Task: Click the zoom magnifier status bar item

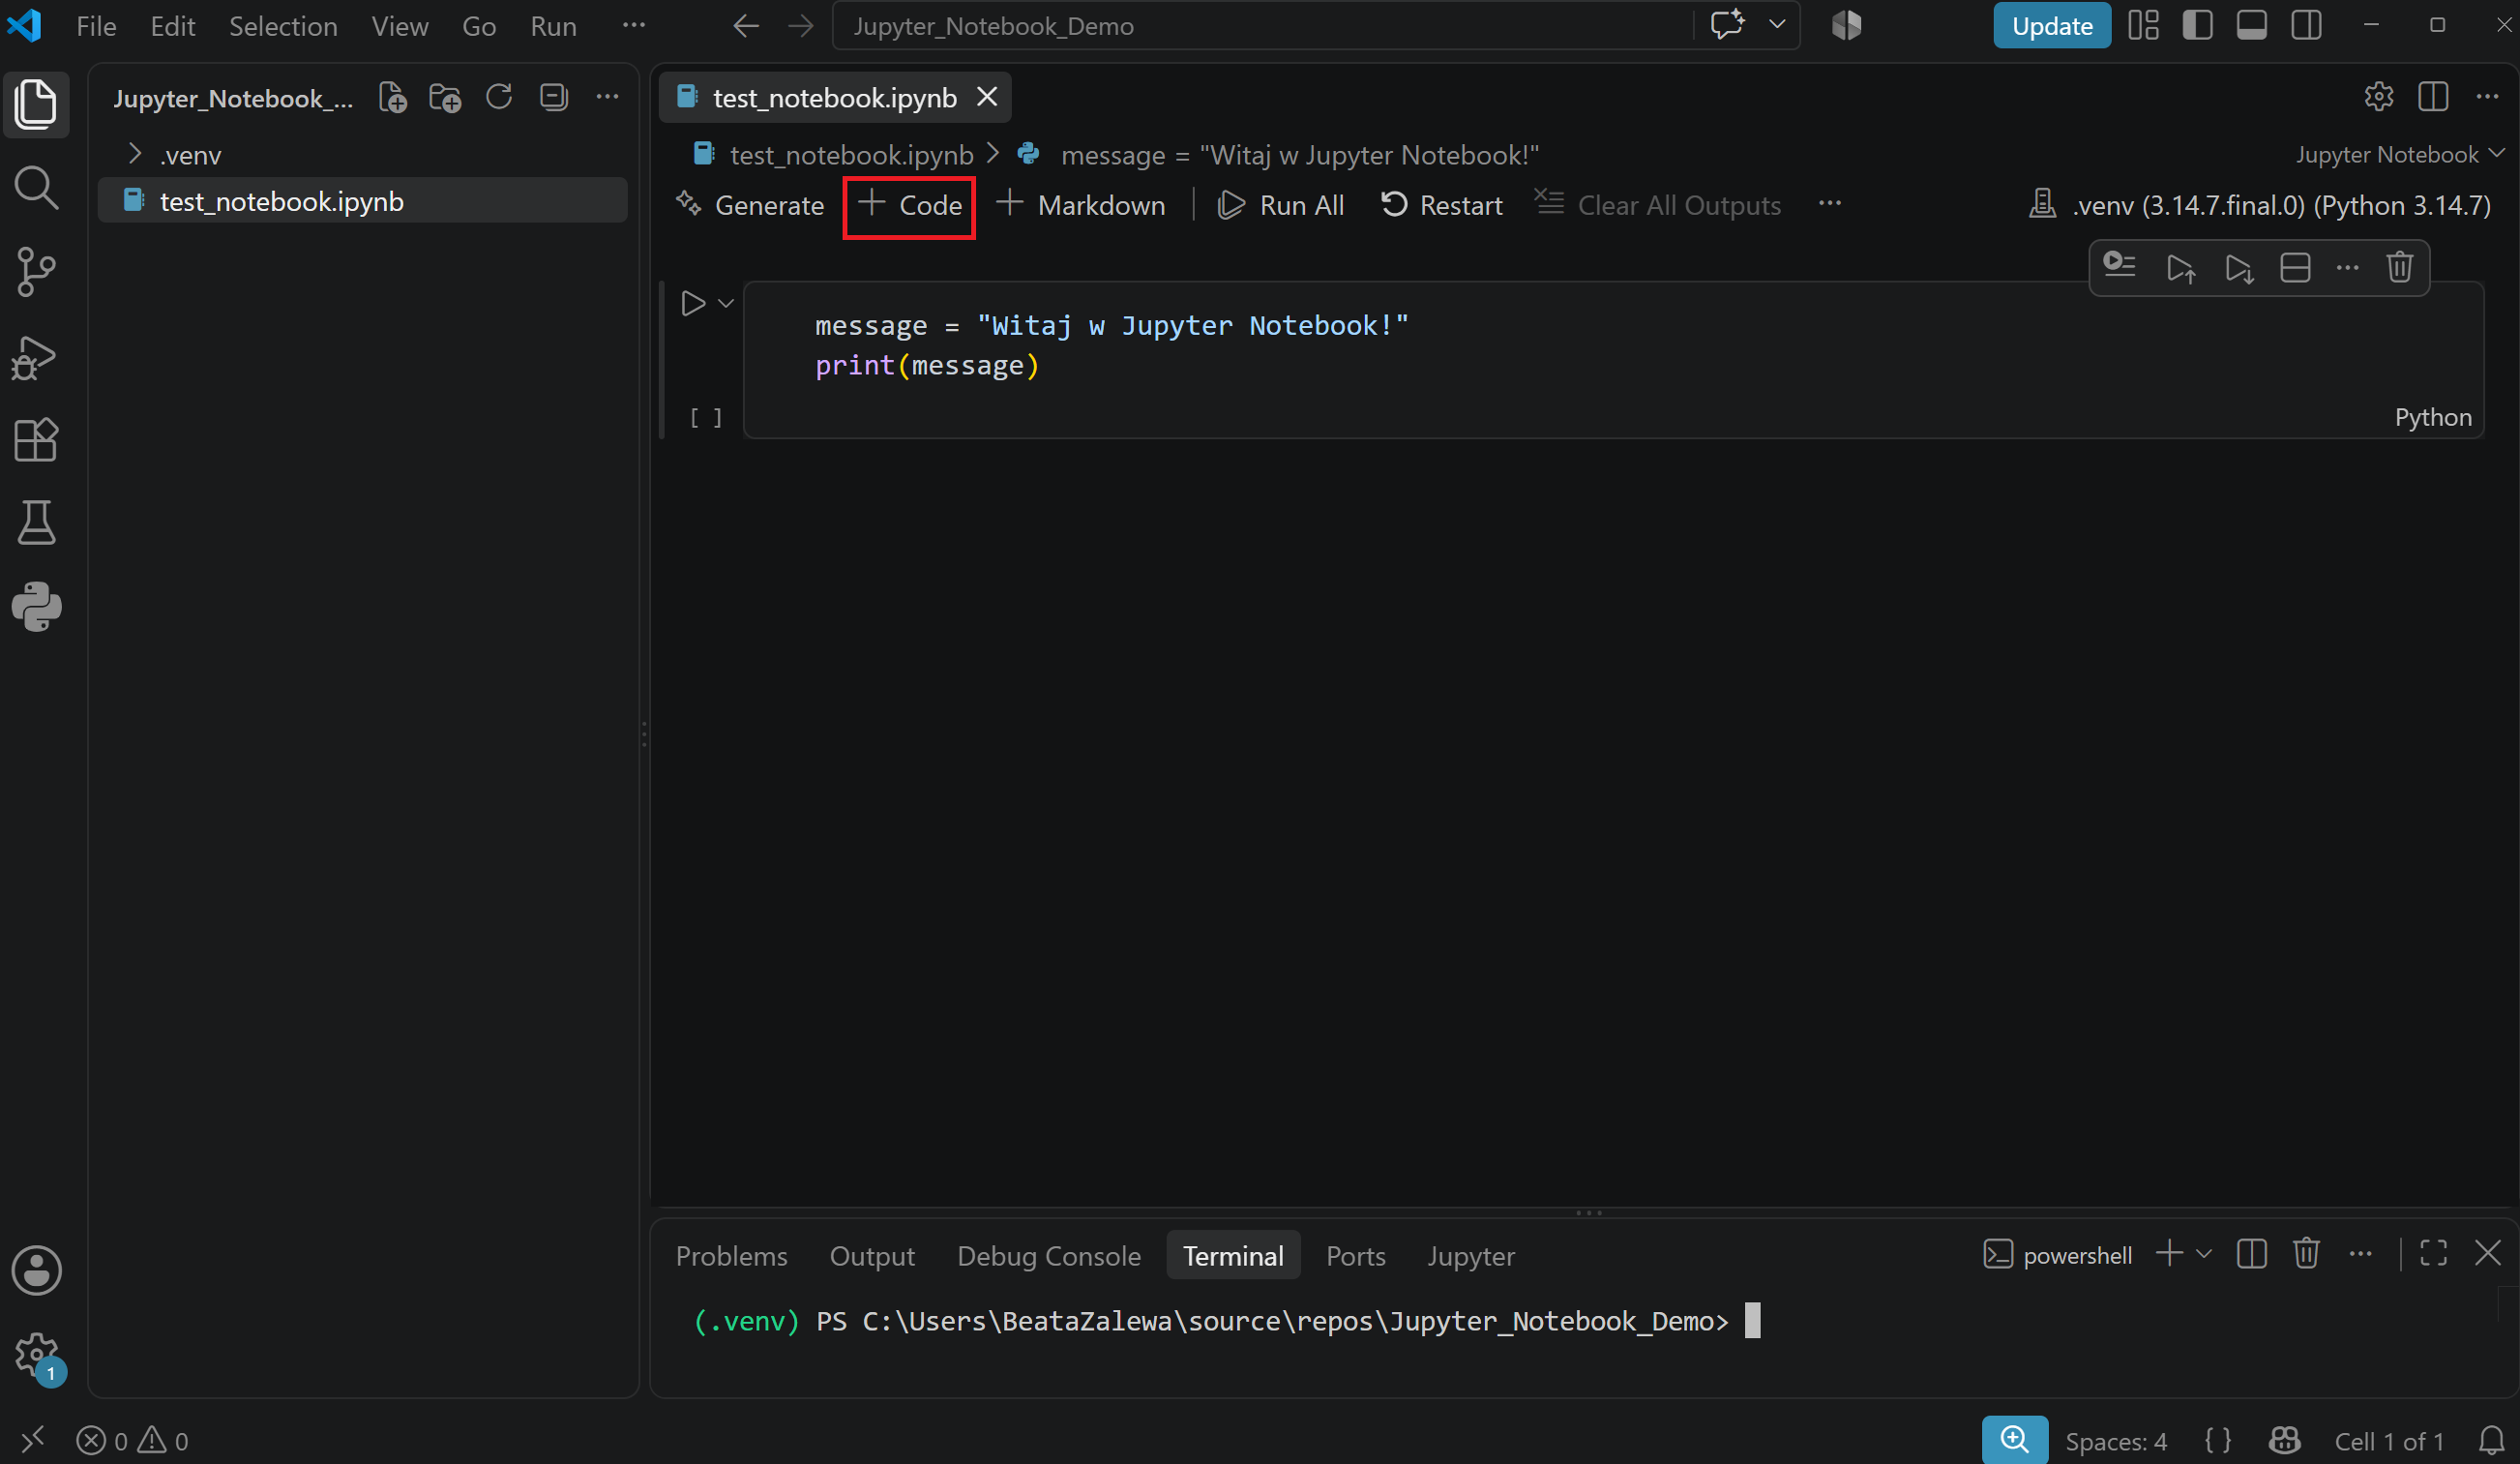Action: click(x=2014, y=1440)
